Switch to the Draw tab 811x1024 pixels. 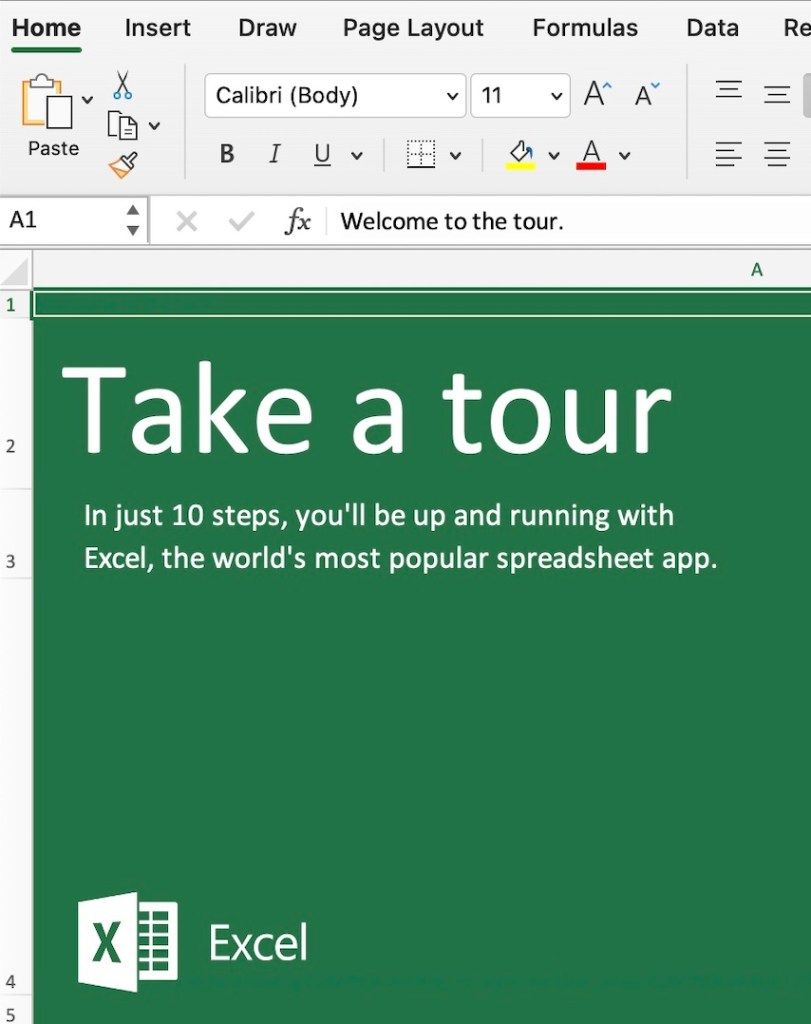pyautogui.click(x=267, y=28)
